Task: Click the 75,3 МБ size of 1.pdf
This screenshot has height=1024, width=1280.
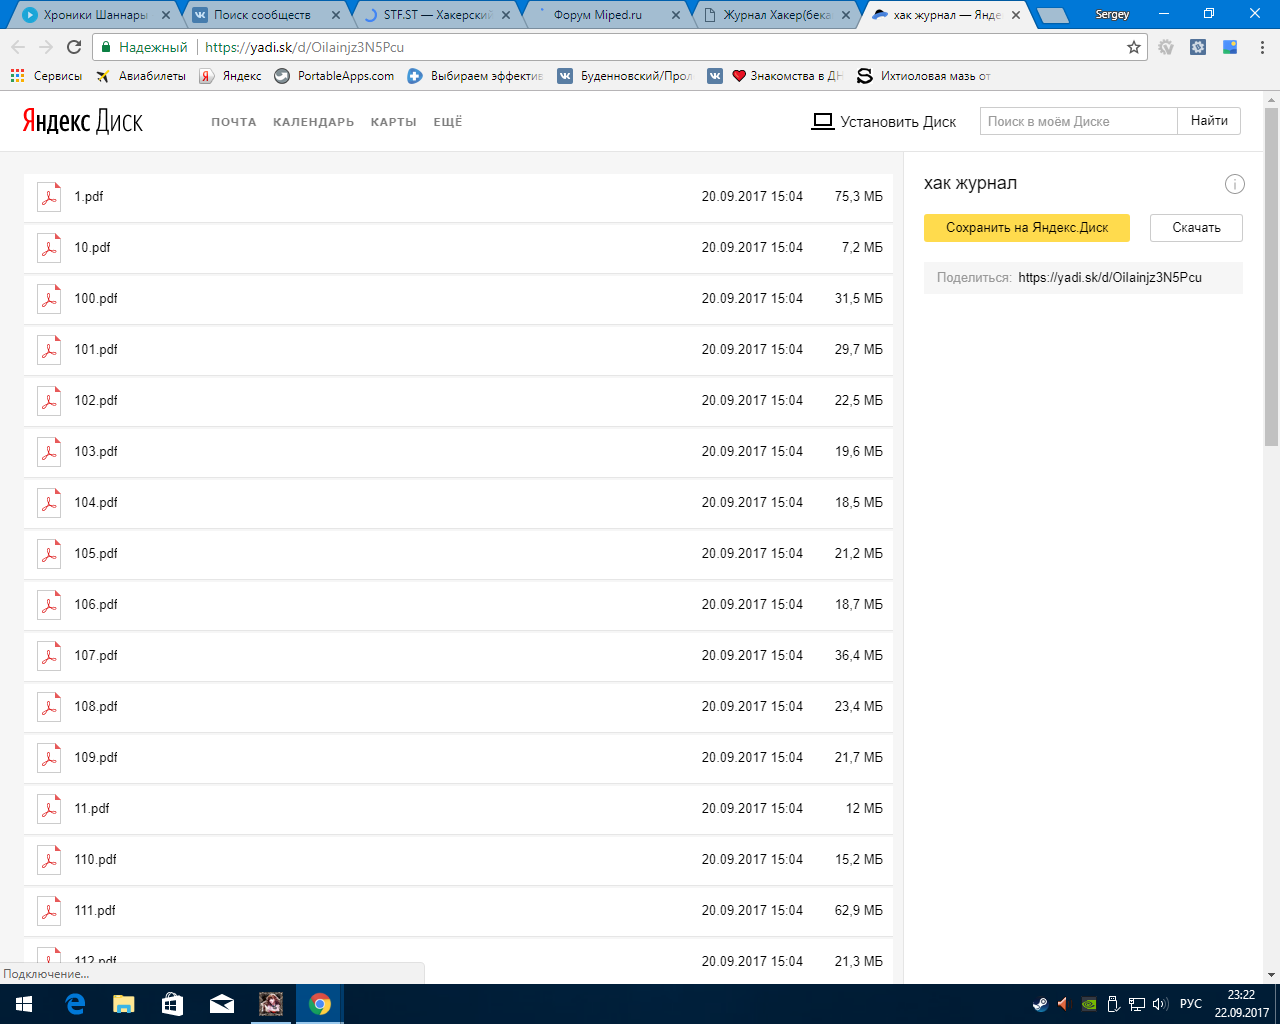Action: tap(859, 197)
